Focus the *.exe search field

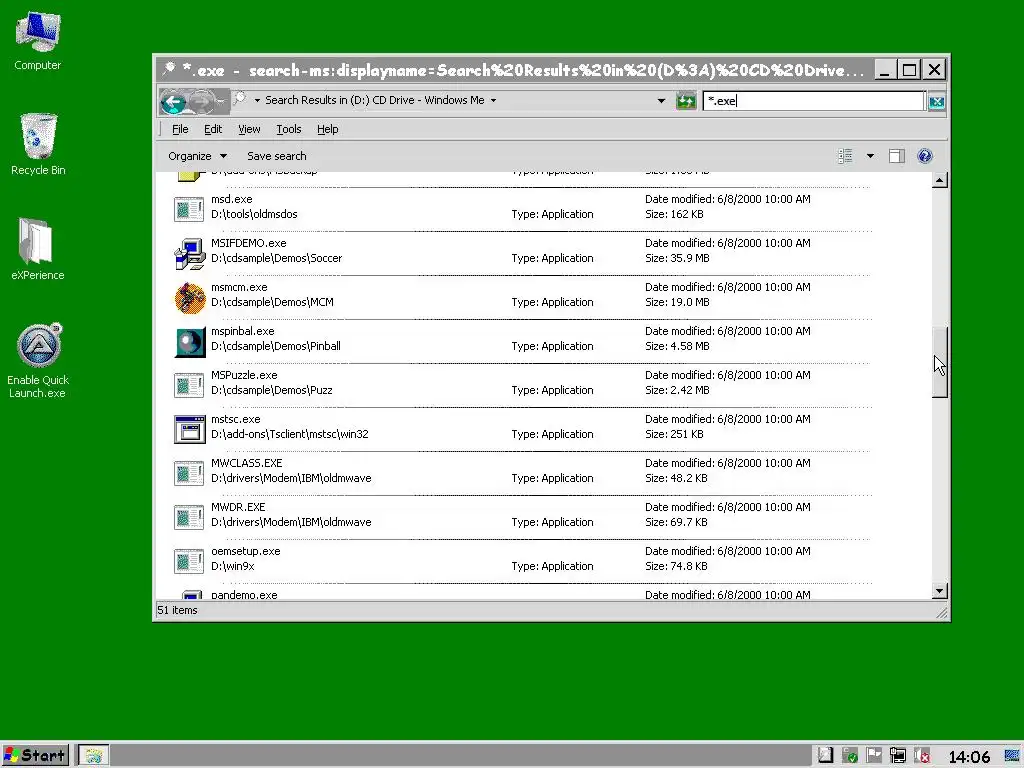click(x=814, y=101)
